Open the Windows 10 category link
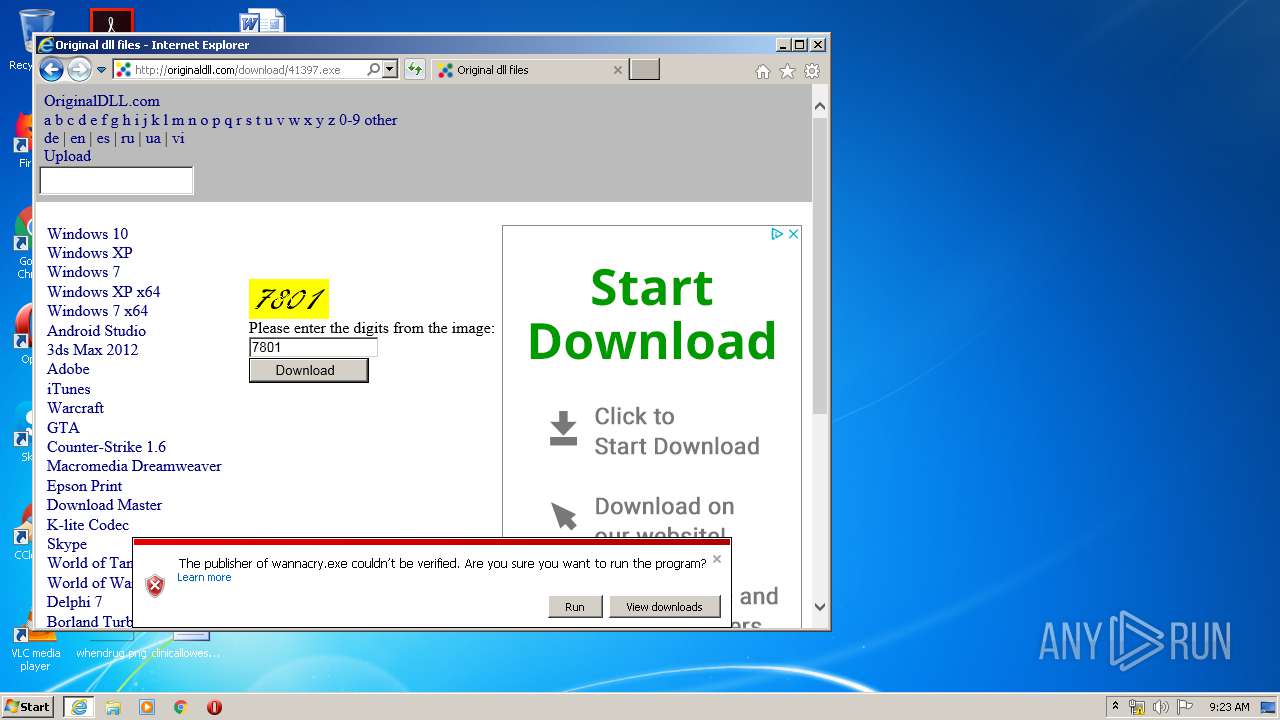Viewport: 1280px width, 720px height. click(87, 234)
